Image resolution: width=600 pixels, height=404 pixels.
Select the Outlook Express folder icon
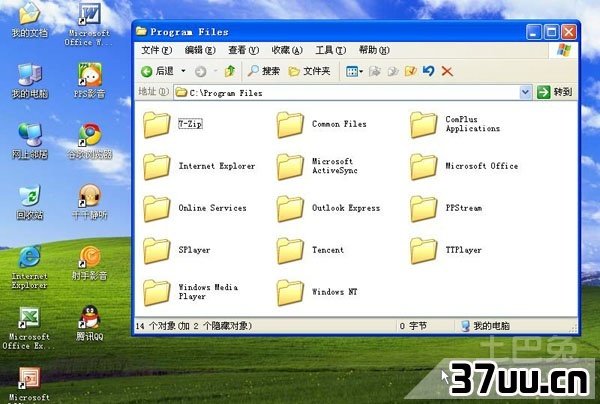pyautogui.click(x=290, y=209)
